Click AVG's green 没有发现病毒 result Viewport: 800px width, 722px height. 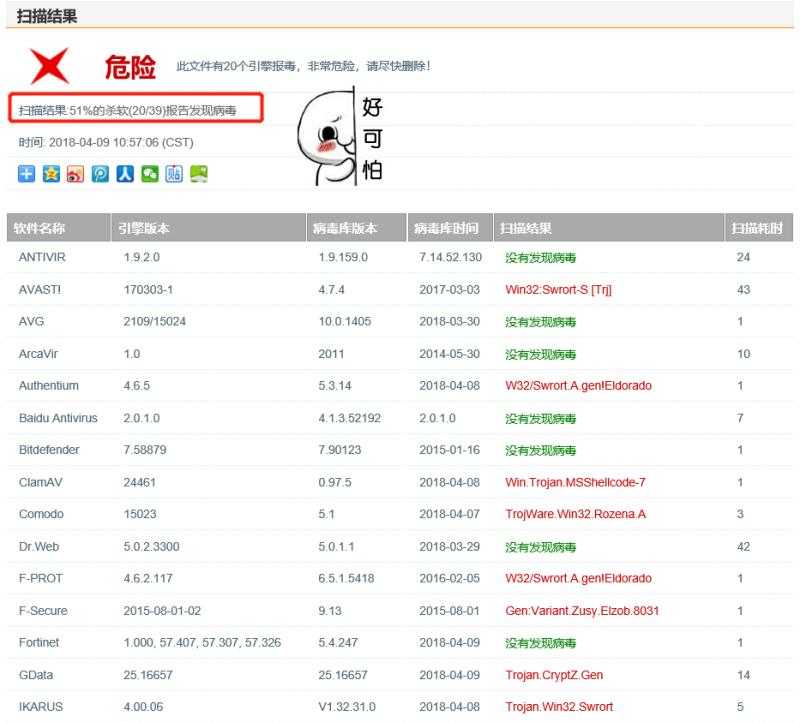540,322
